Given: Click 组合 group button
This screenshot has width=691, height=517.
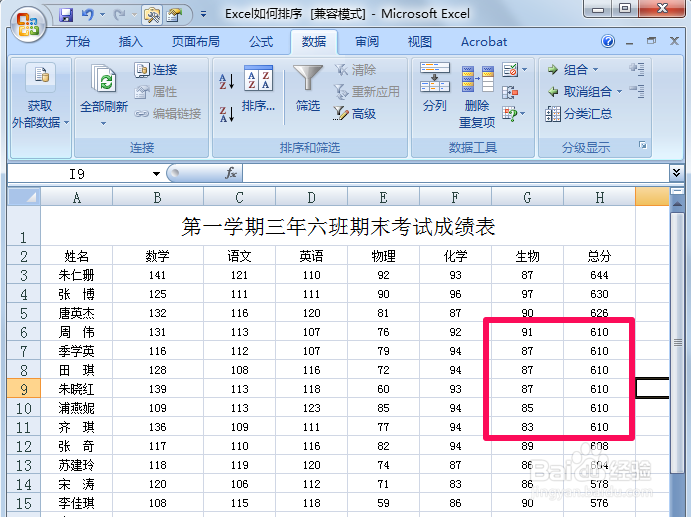Looking at the screenshot, I should (x=568, y=70).
